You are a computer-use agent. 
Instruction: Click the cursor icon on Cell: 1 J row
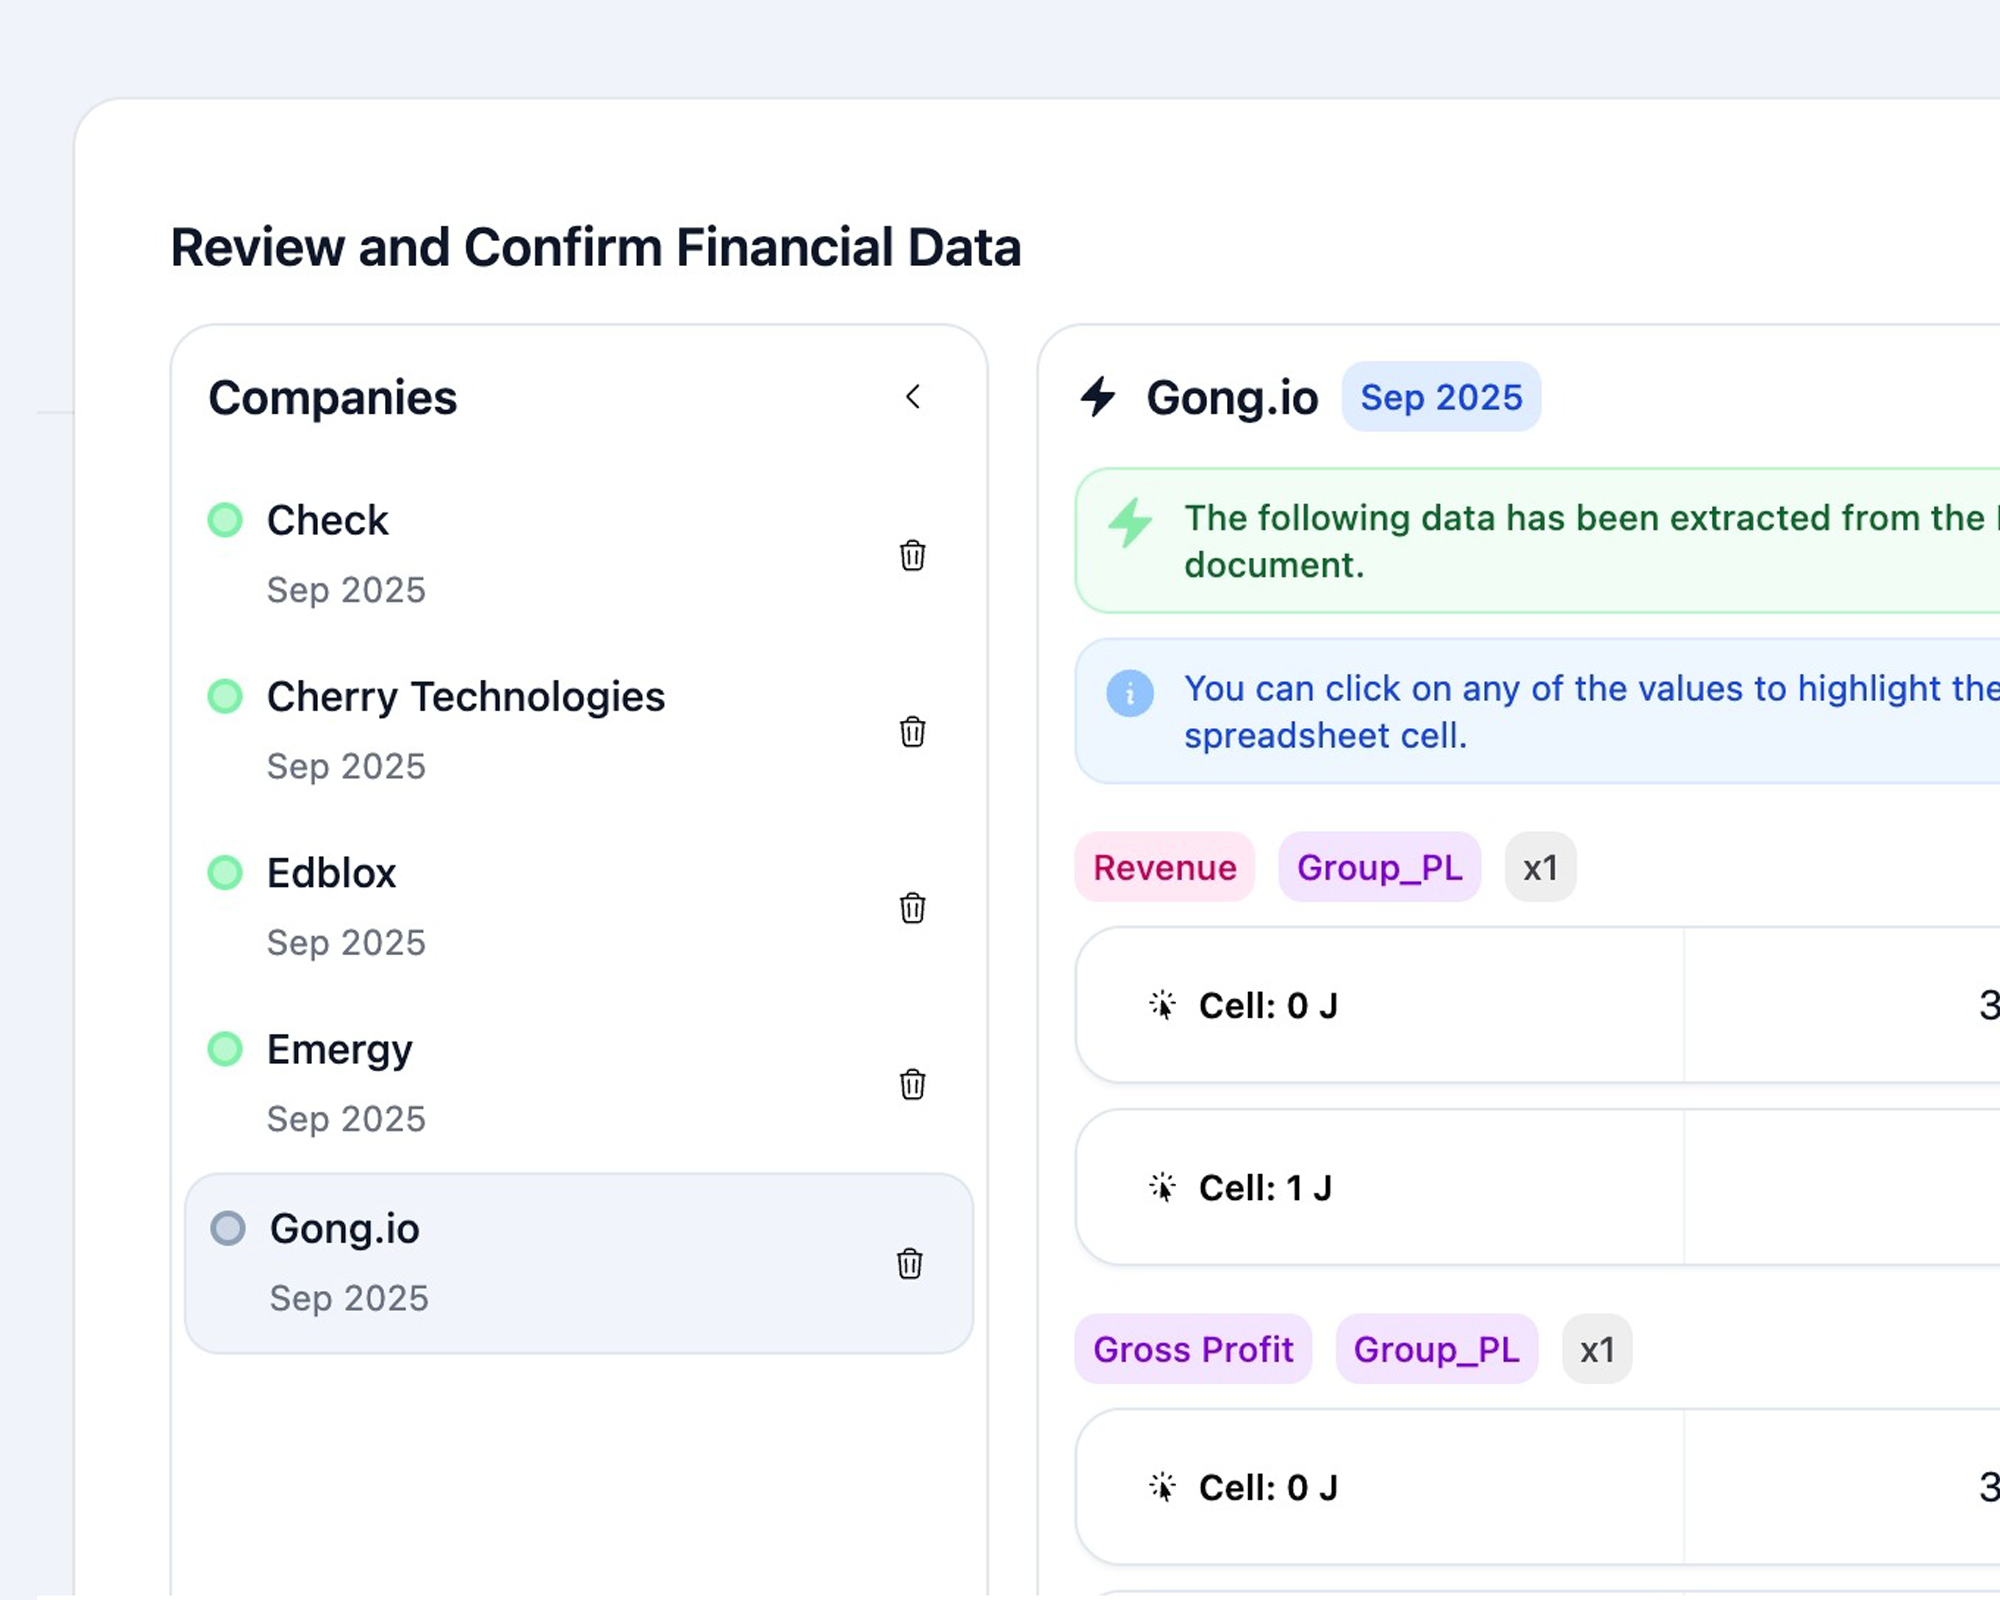(1163, 1188)
